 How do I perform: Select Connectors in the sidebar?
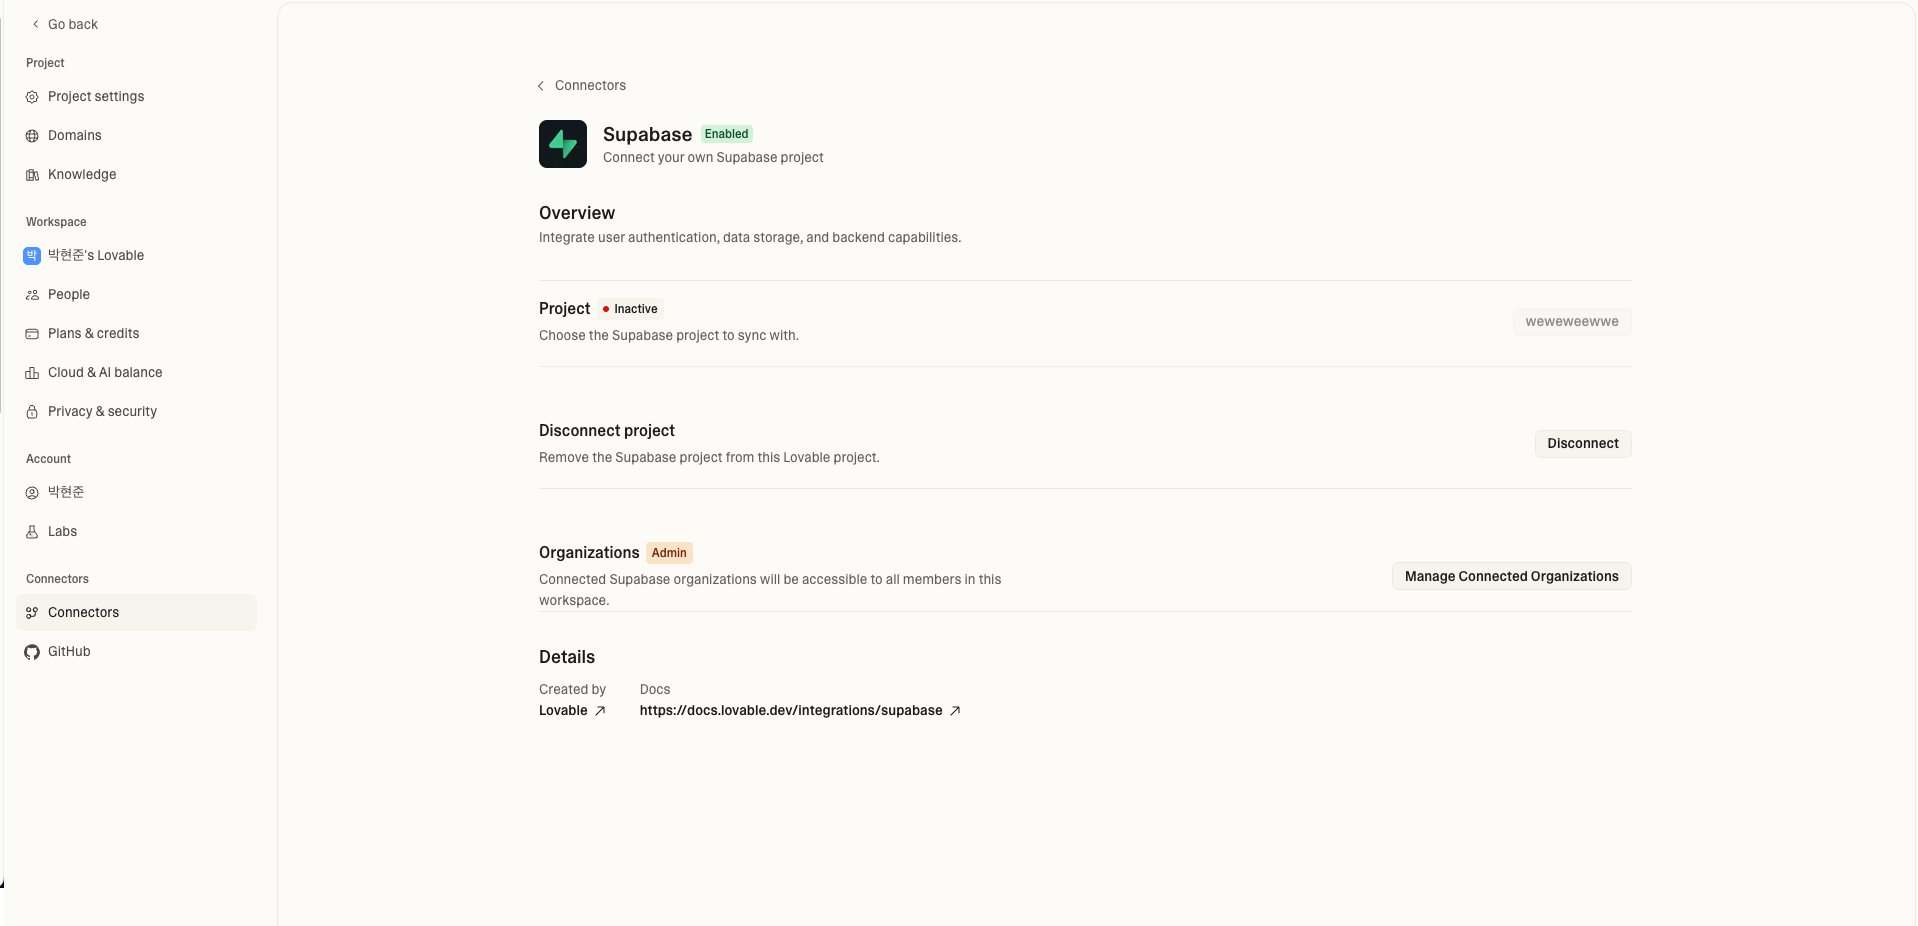tap(83, 613)
